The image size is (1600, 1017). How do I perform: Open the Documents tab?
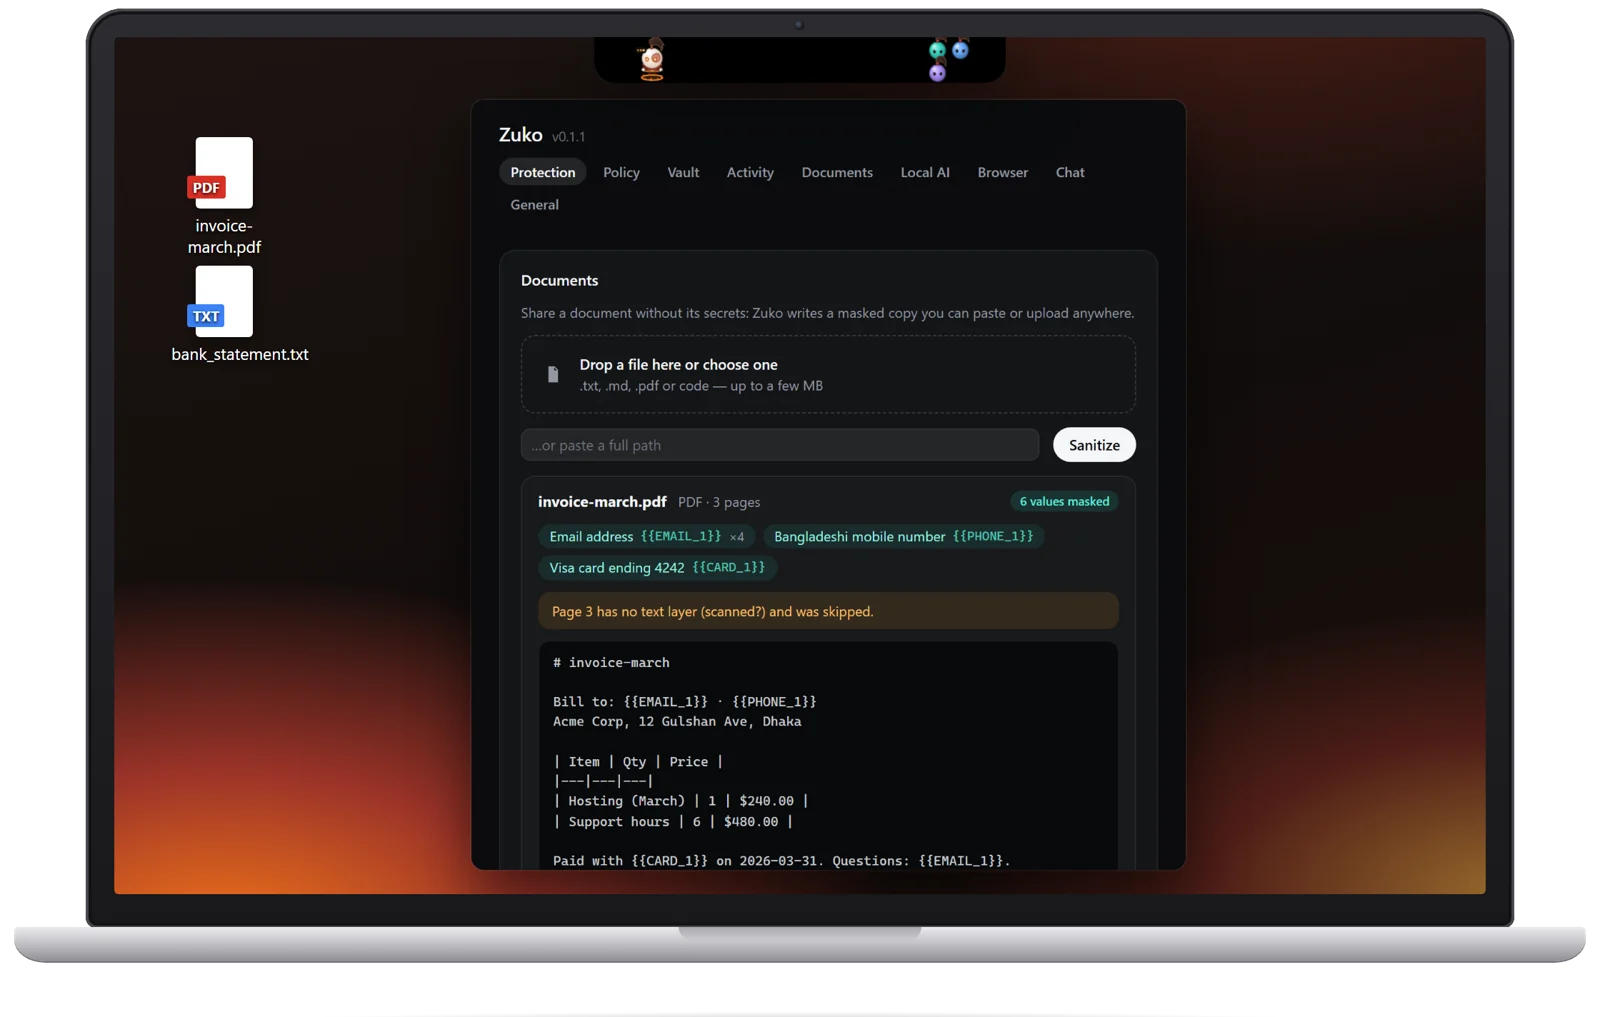click(x=837, y=172)
